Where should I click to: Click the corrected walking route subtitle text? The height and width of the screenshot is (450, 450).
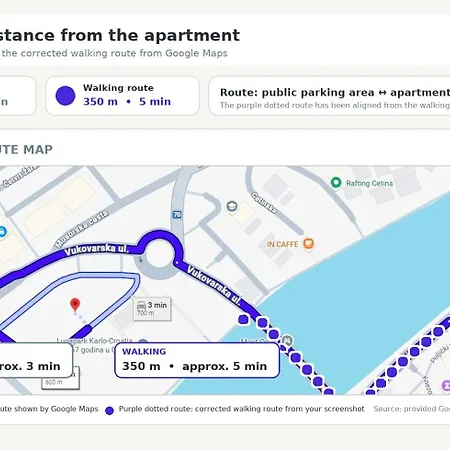click(x=114, y=53)
